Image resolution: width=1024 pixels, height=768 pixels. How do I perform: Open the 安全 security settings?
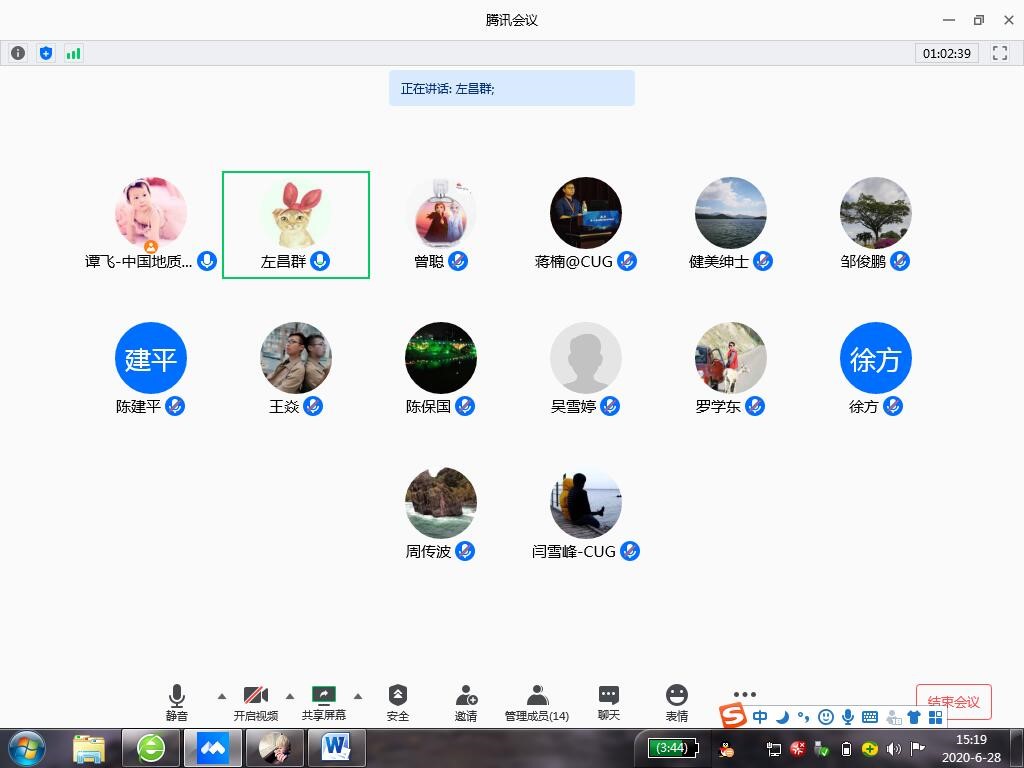tap(398, 702)
